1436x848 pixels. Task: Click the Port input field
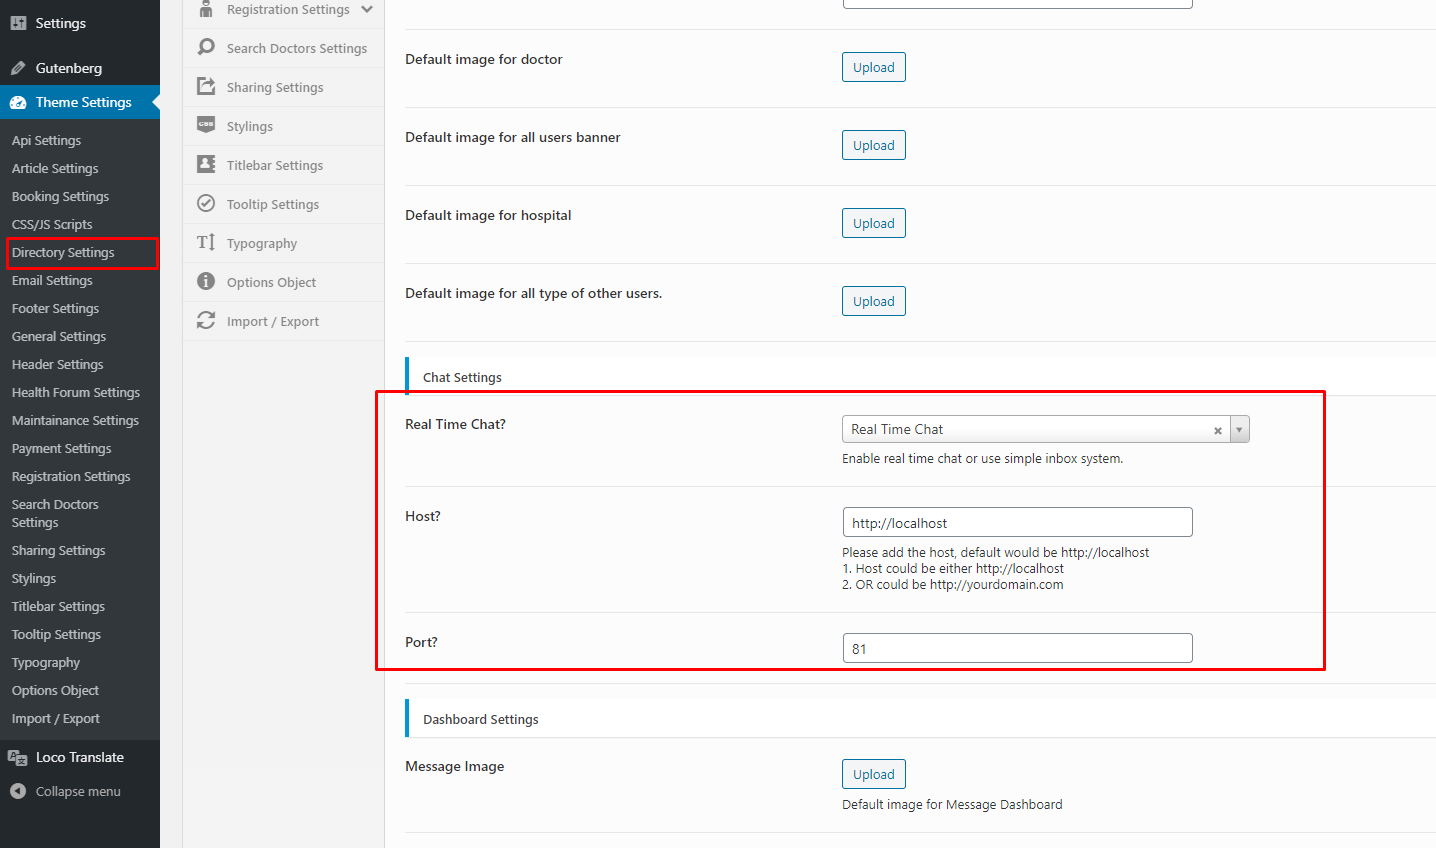pos(1018,648)
